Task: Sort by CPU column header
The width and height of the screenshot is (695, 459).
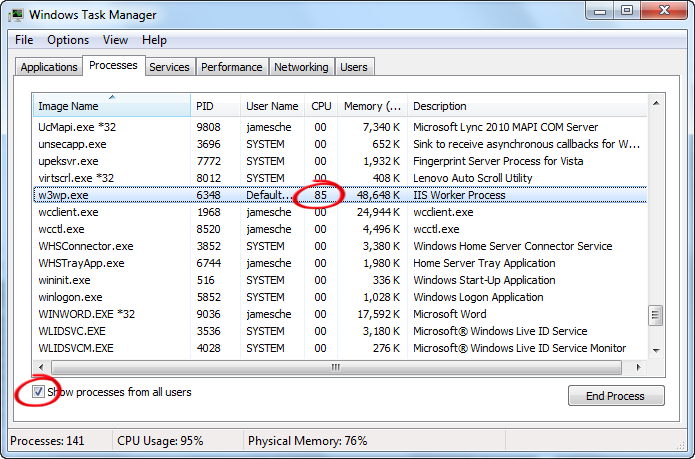Action: coord(321,105)
